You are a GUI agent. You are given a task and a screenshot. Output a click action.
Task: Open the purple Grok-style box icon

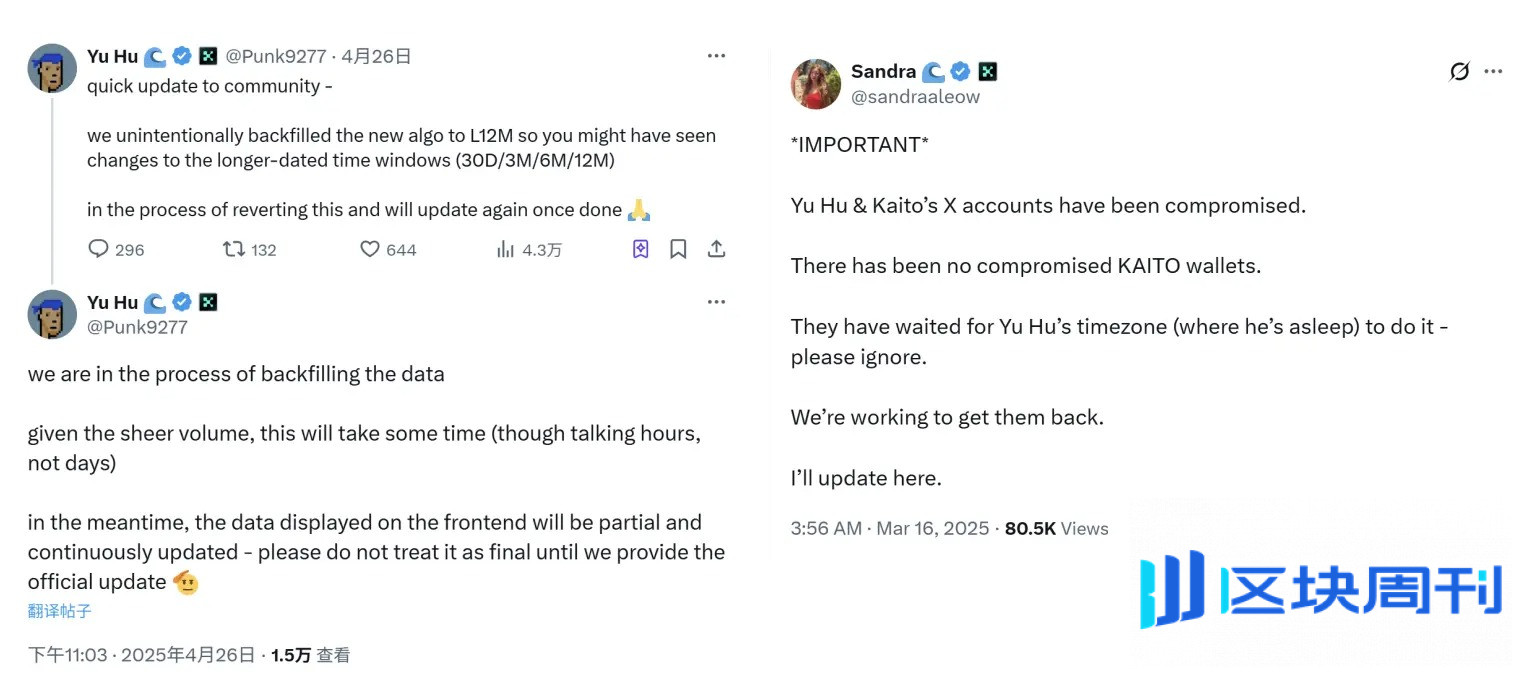click(641, 249)
